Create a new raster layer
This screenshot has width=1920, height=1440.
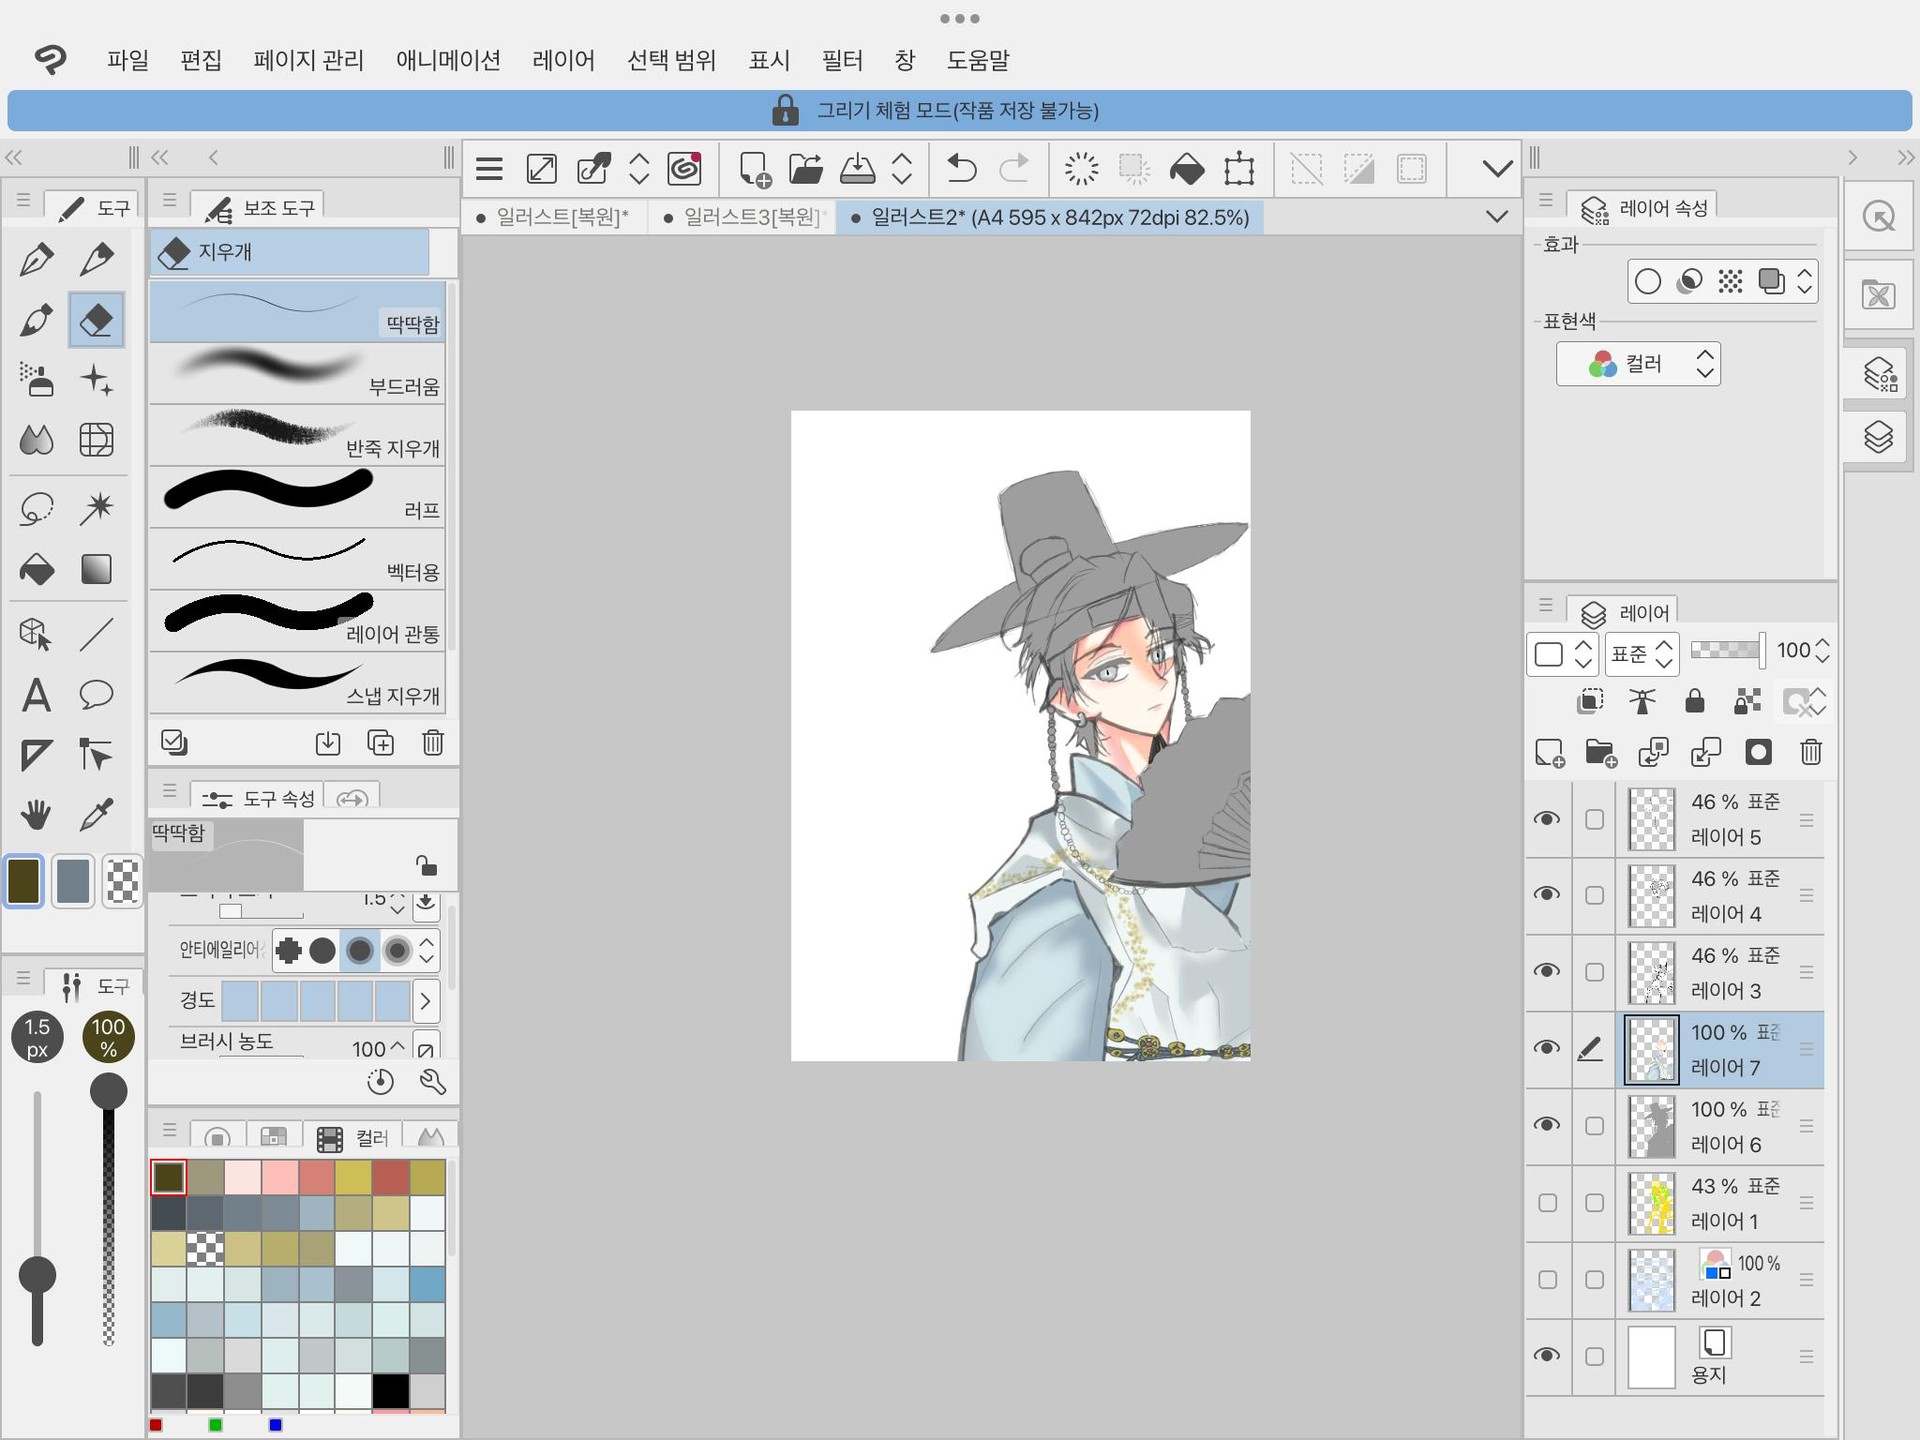(1549, 752)
